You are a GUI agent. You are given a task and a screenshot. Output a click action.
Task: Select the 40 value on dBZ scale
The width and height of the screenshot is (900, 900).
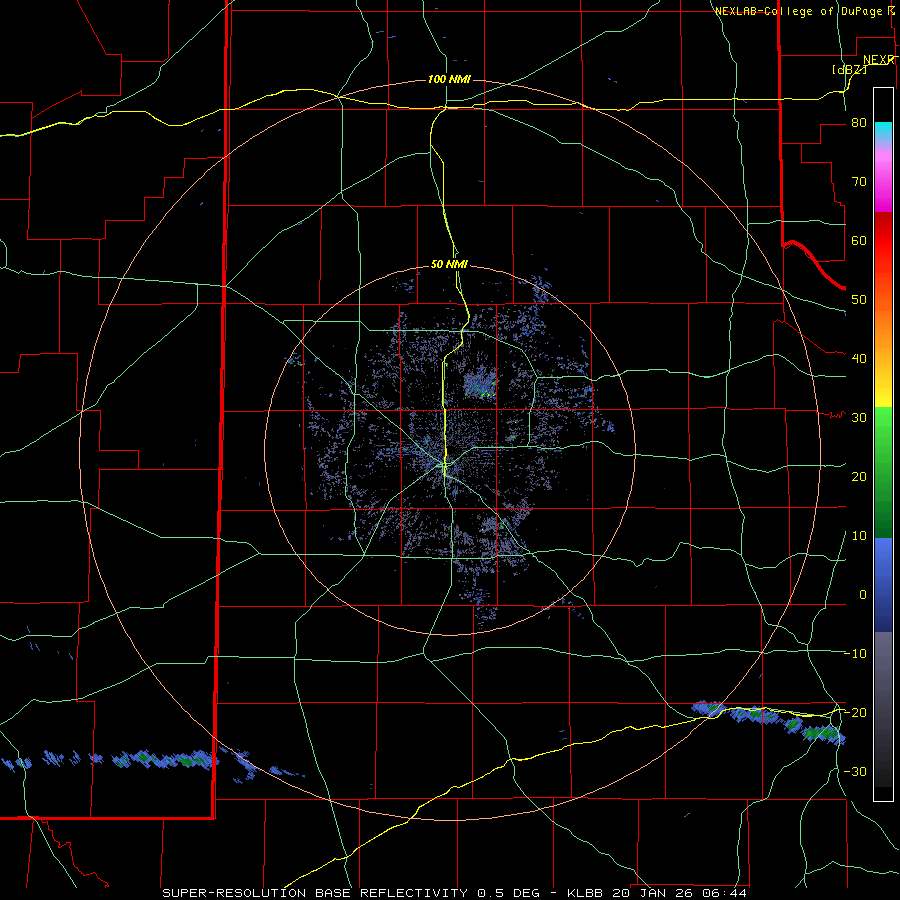point(859,359)
